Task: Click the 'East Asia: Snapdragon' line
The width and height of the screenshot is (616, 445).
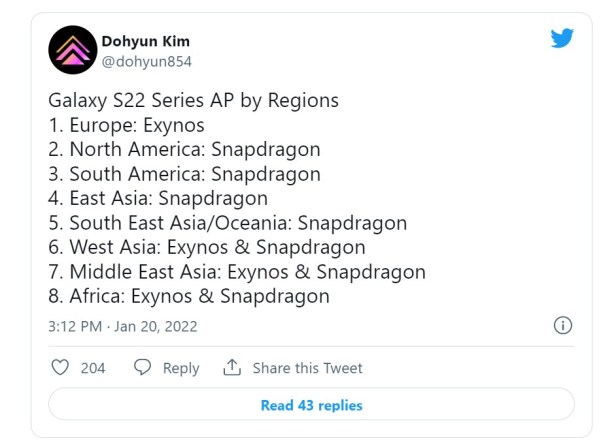Action: (158, 198)
